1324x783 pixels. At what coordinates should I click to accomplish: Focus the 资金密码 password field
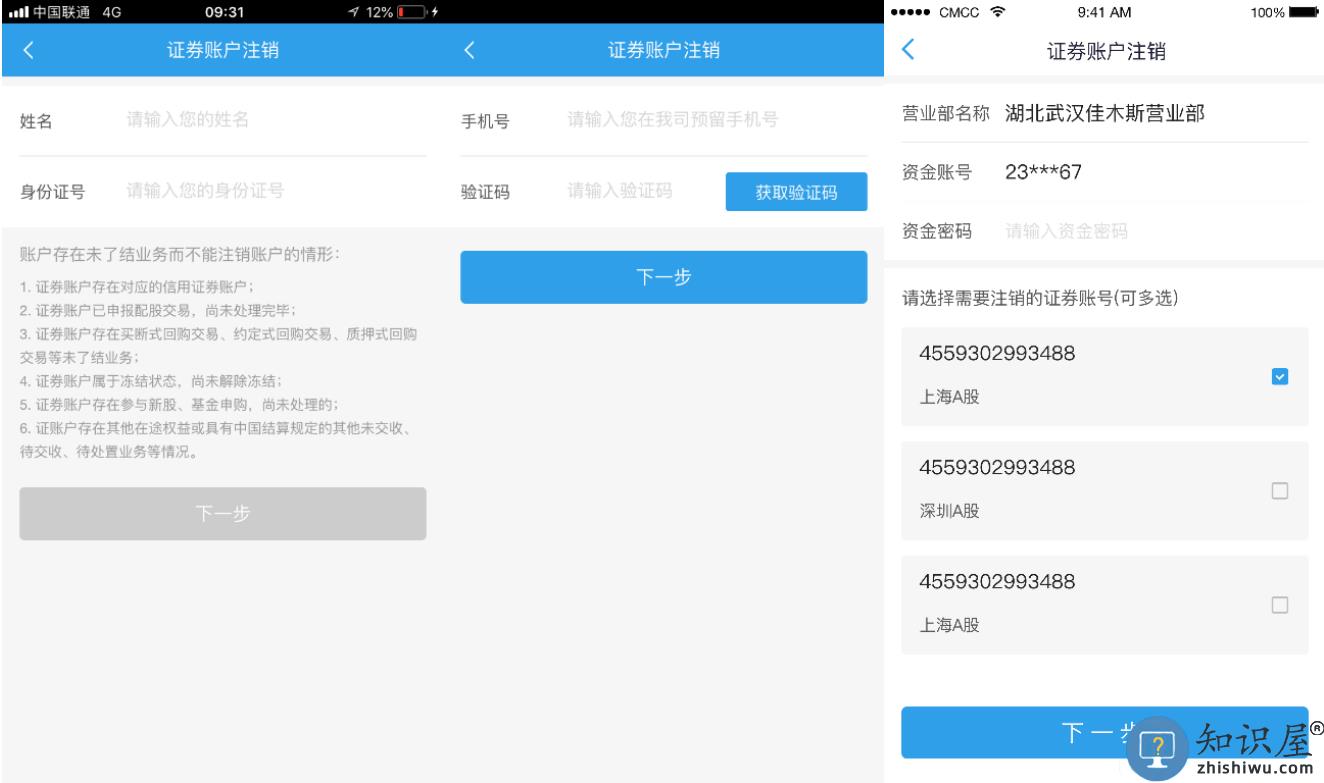tap(1150, 232)
